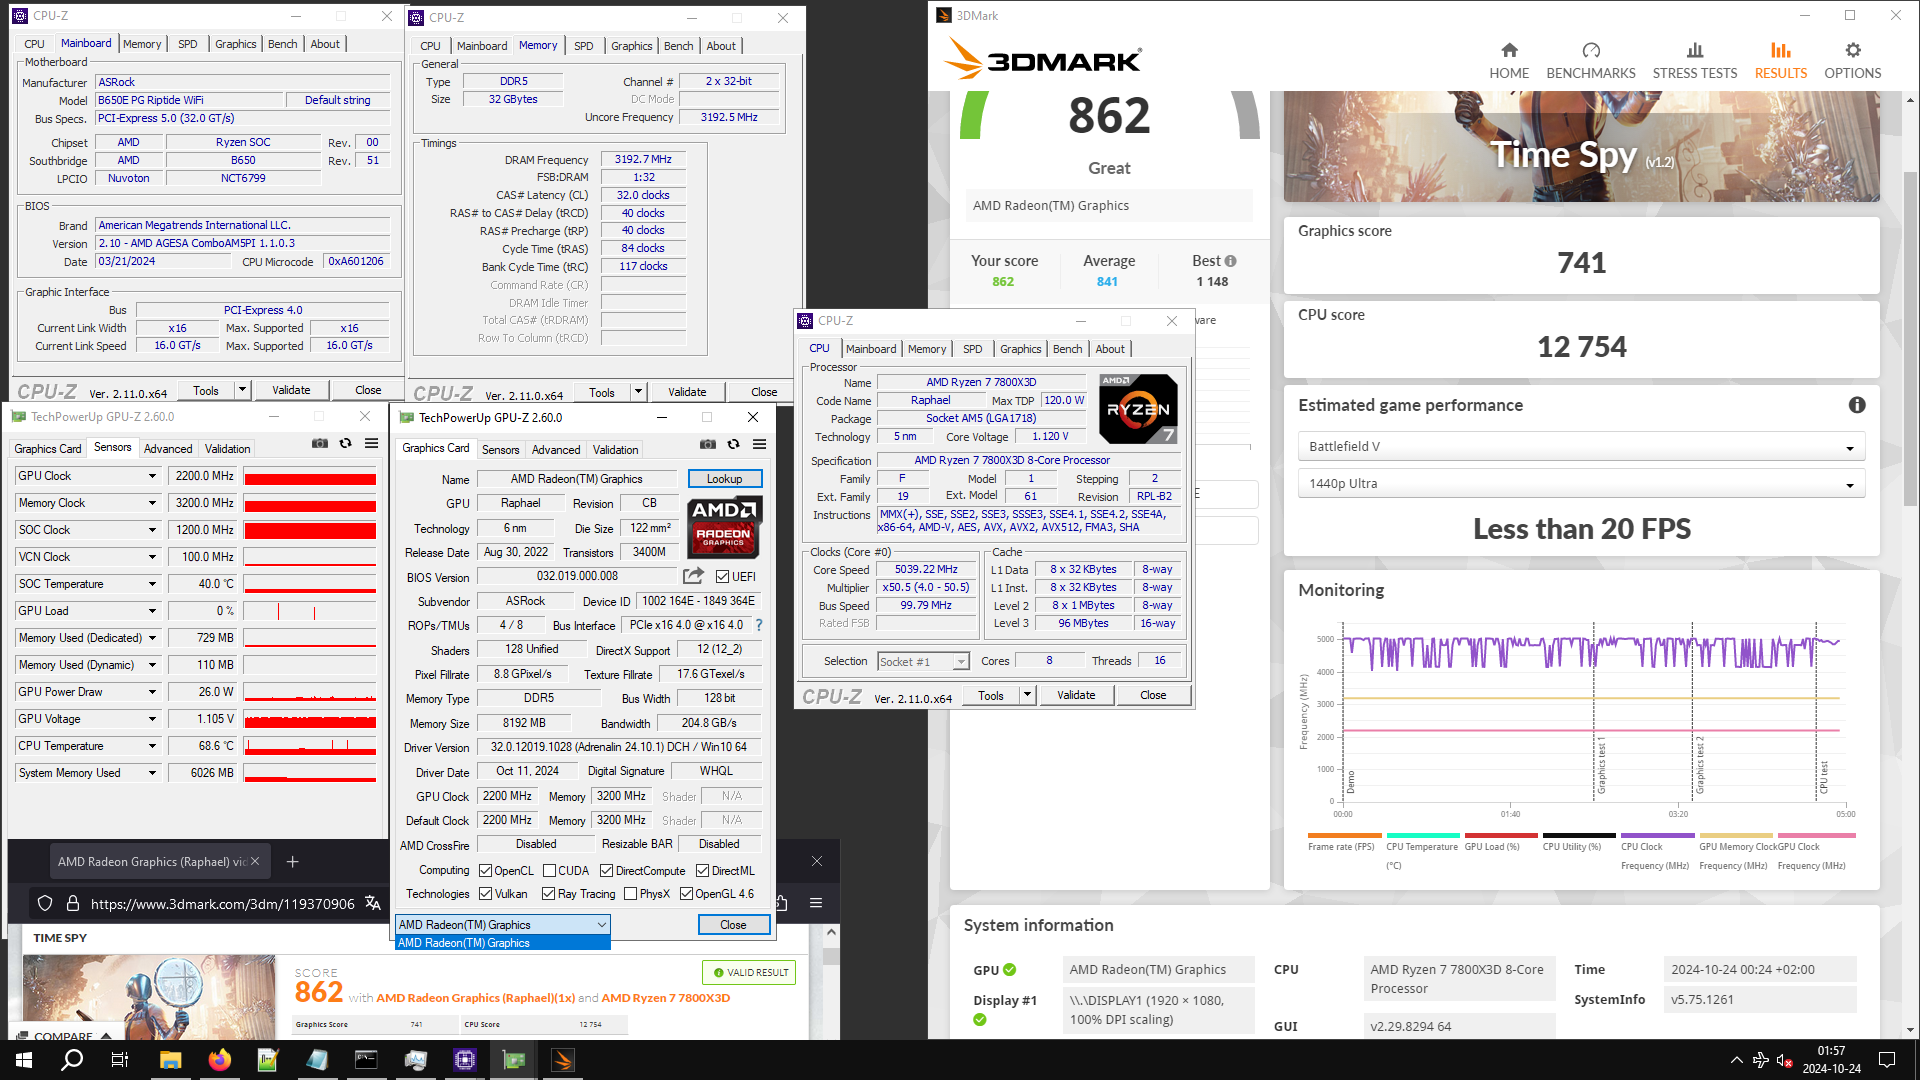Click the refresh icon in GPU-Z Graphics Card window
The width and height of the screenshot is (1920, 1080).
[734, 445]
